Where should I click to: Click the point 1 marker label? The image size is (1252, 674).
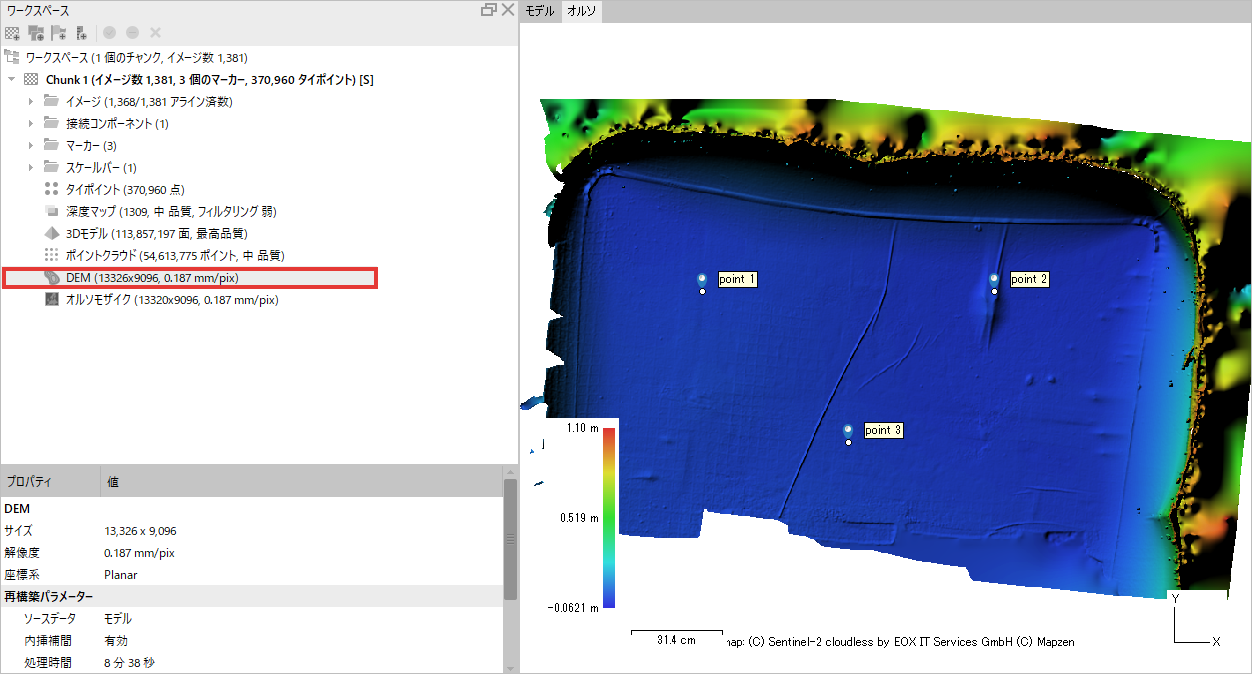pos(737,279)
